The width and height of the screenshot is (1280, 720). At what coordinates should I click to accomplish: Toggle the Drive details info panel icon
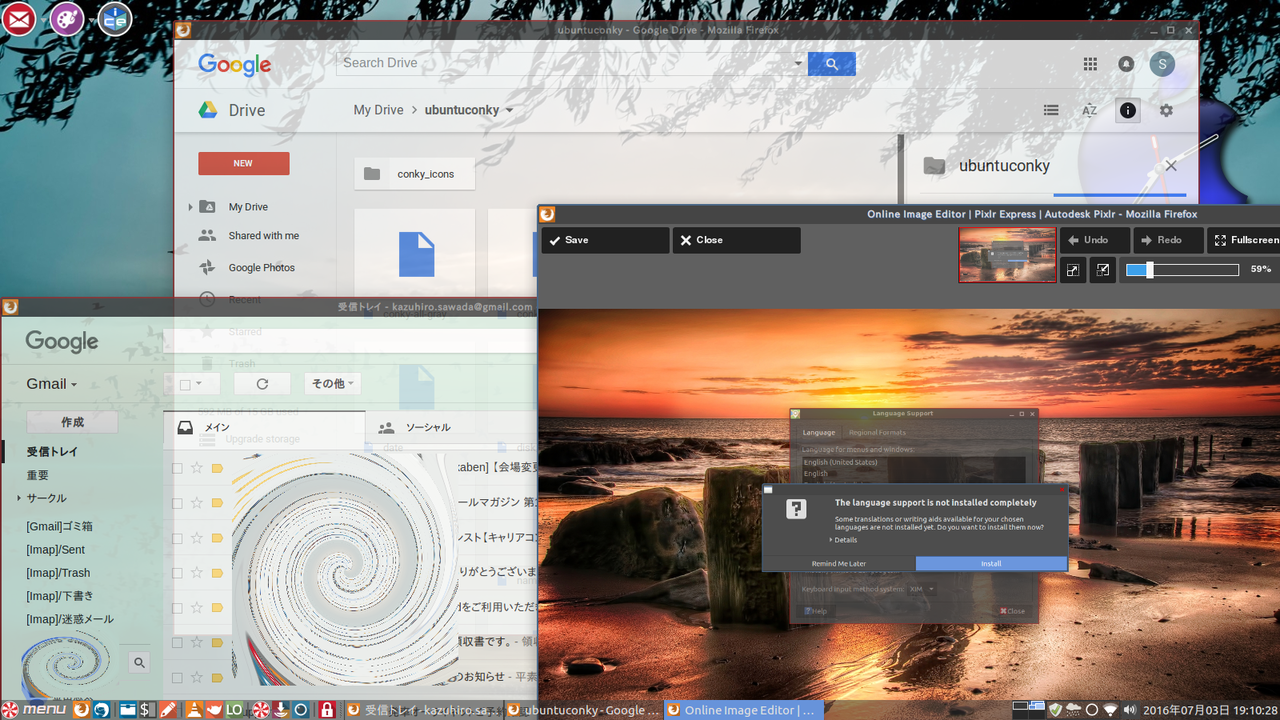(1128, 111)
